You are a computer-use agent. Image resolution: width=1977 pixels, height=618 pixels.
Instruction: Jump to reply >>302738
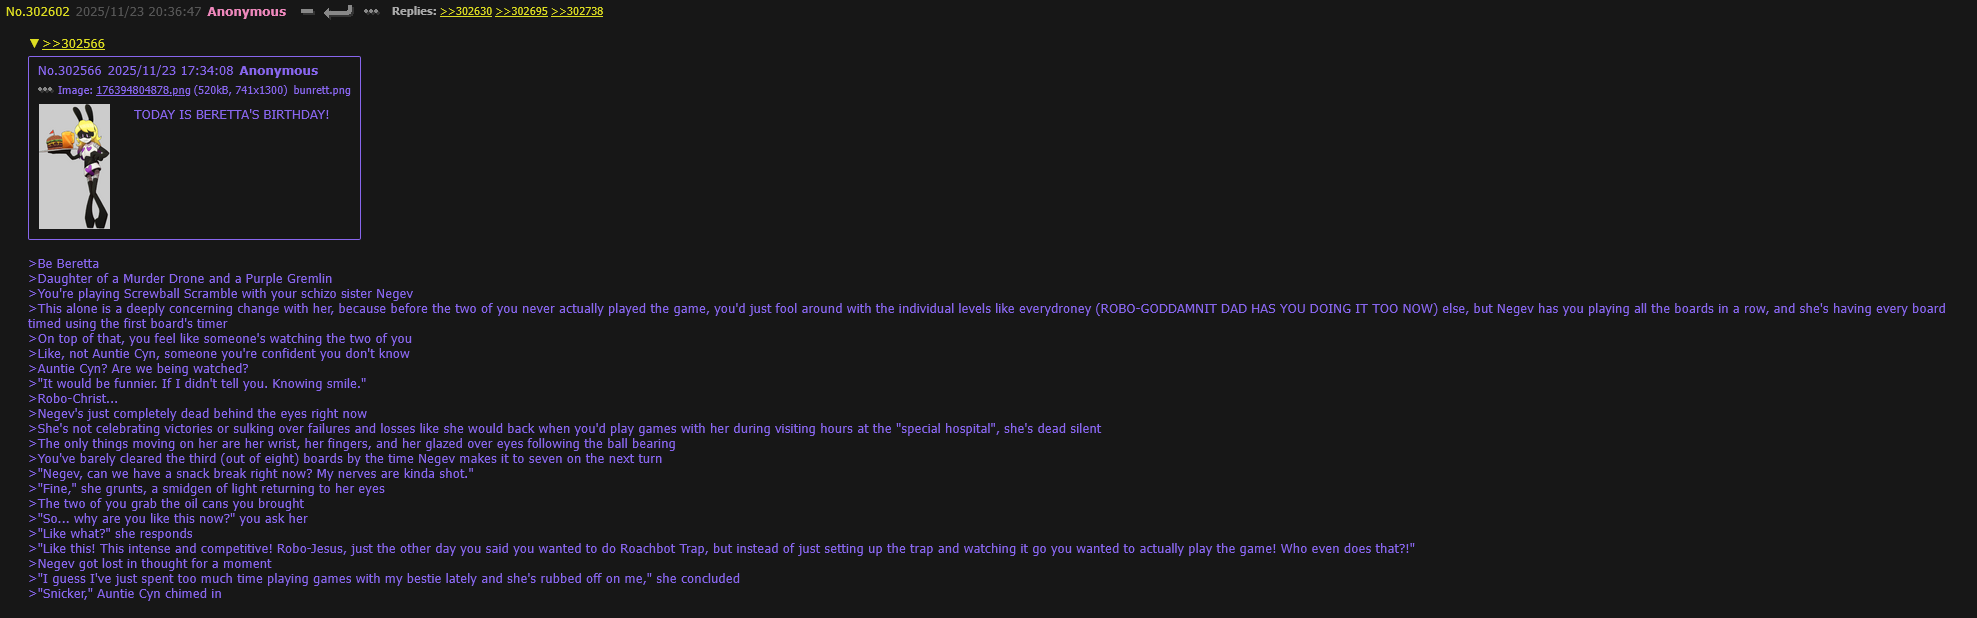click(577, 12)
